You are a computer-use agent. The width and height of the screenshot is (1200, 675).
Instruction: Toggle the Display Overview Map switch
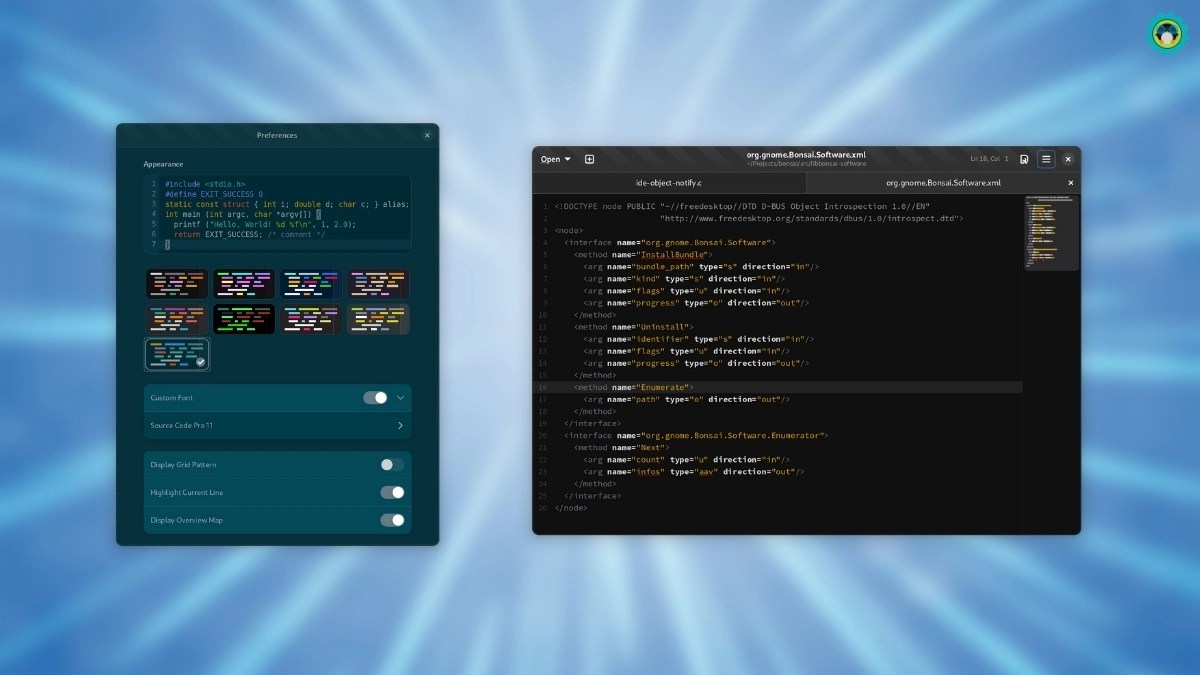click(x=392, y=520)
